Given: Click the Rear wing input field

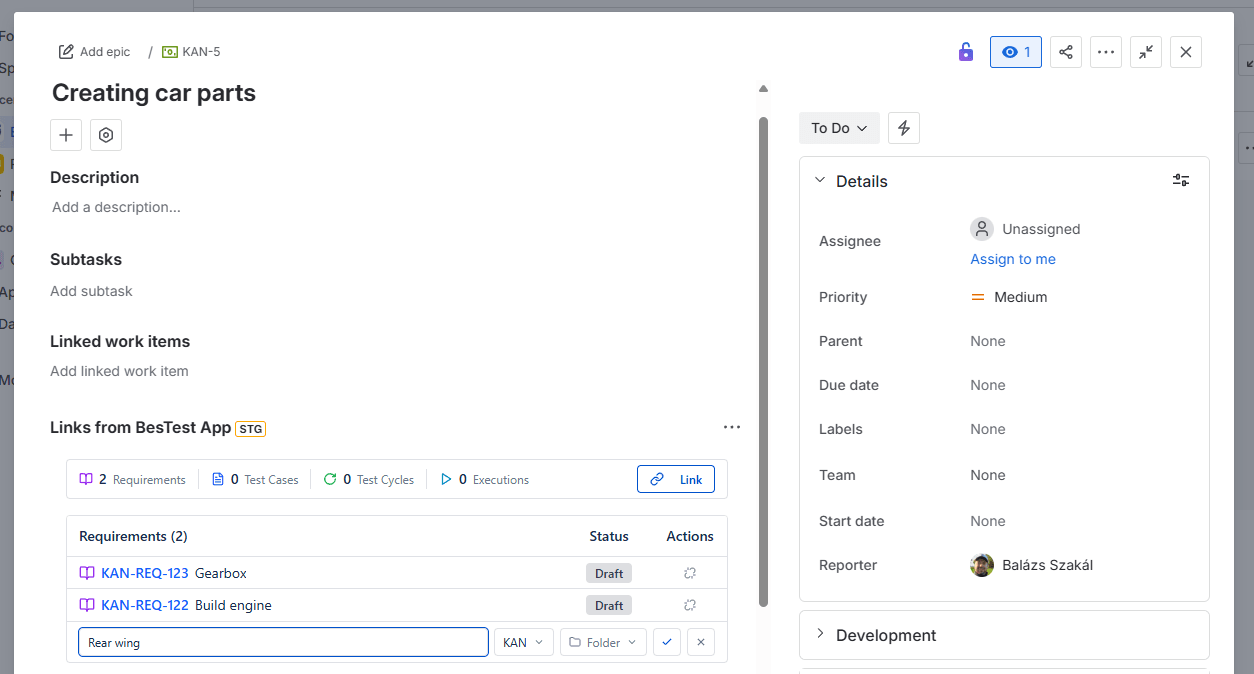Looking at the screenshot, I should point(283,642).
